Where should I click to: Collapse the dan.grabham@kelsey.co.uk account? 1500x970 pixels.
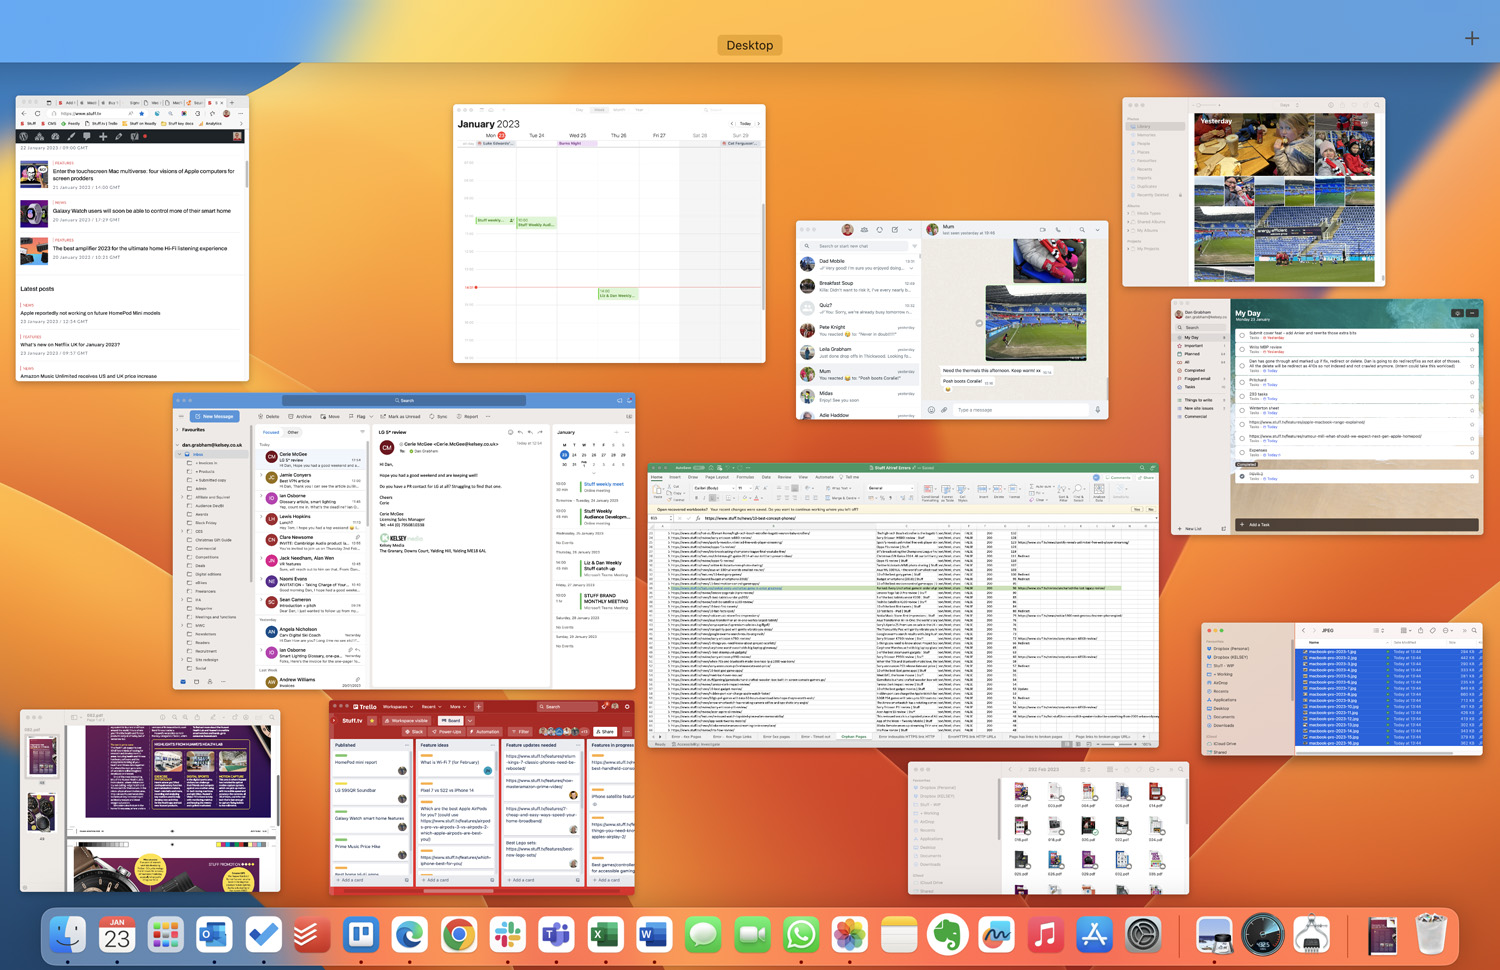click(177, 445)
